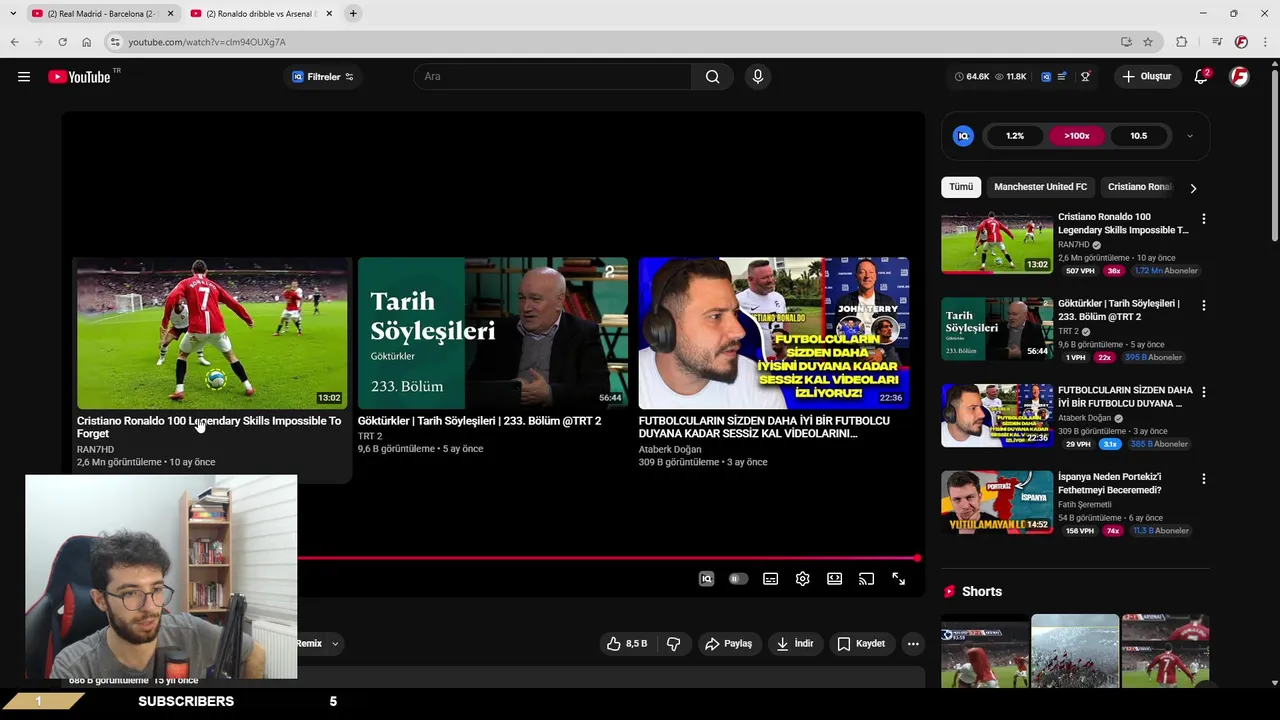
Task: Click the vidIQ player control icon
Action: [706, 579]
